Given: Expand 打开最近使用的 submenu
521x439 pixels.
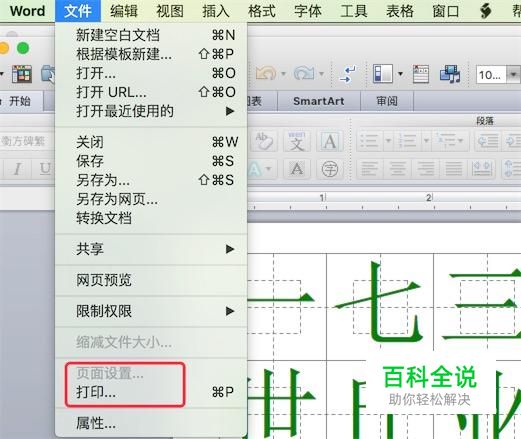Looking at the screenshot, I should (x=151, y=111).
